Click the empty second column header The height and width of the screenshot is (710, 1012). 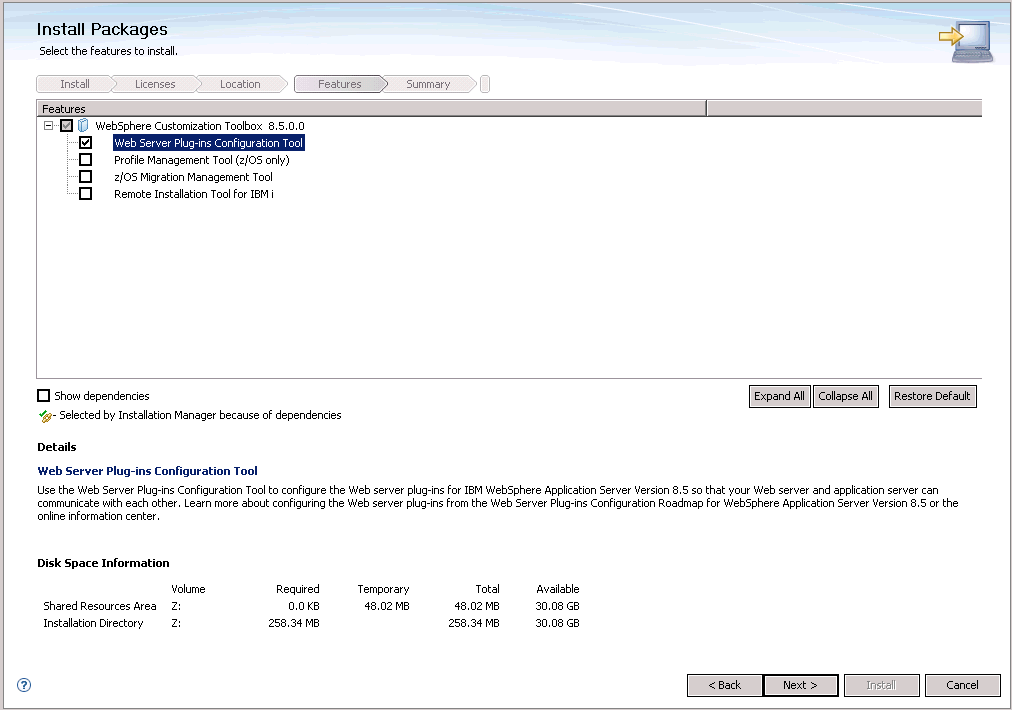click(844, 108)
